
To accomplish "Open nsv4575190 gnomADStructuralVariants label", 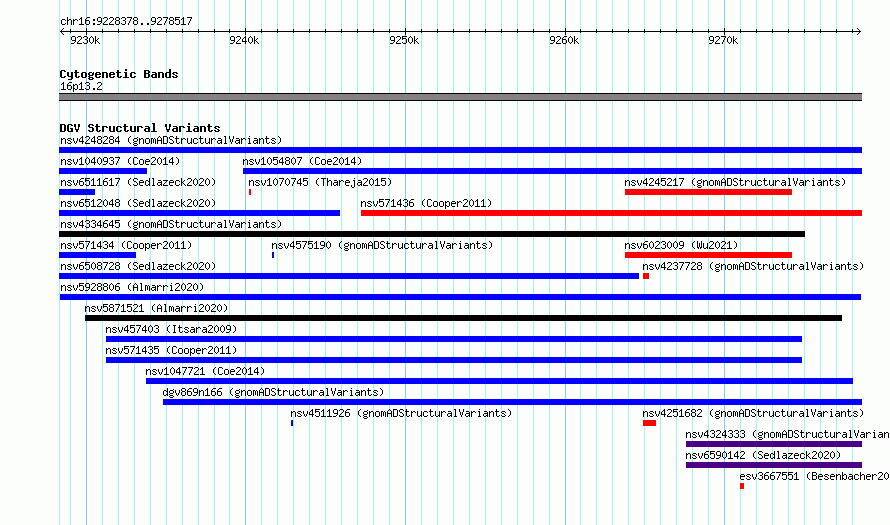I will (382, 245).
